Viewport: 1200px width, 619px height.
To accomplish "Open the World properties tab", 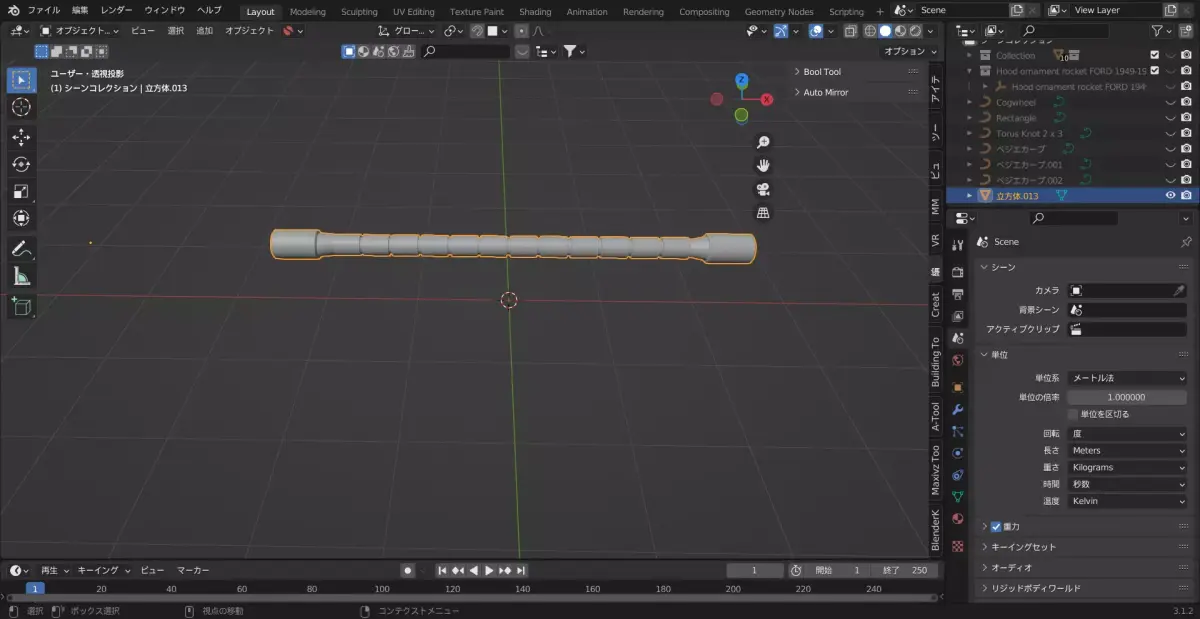I will (x=957, y=360).
